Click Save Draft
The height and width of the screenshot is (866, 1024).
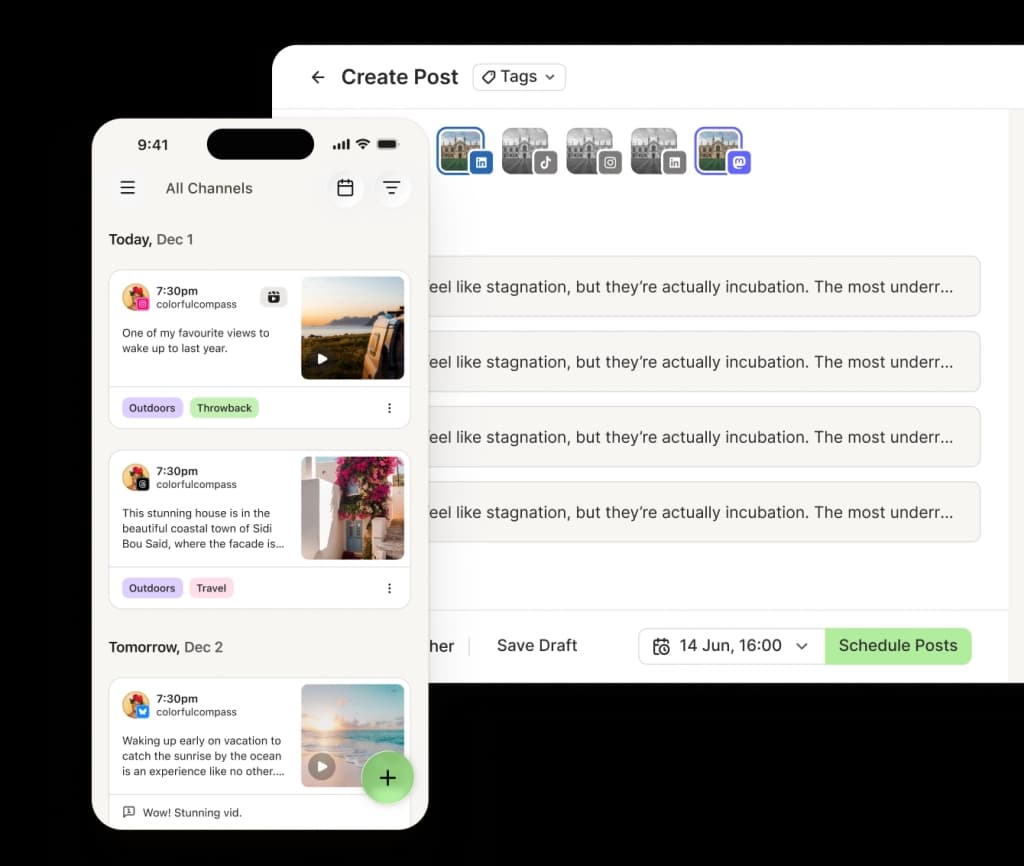(536, 645)
